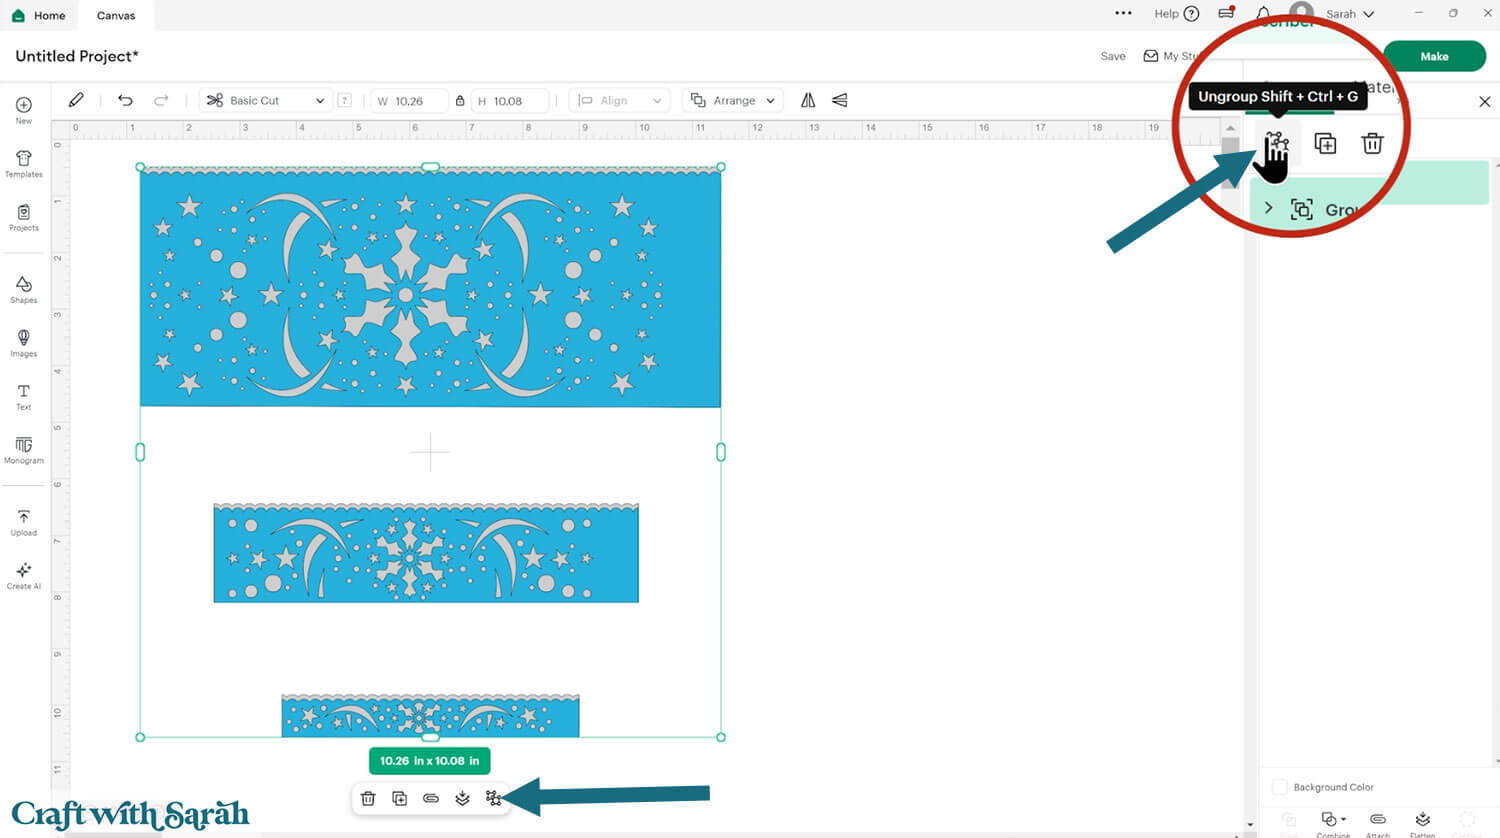Open the notifications bell
Screen dimensions: 1500x838
(x=1264, y=13)
